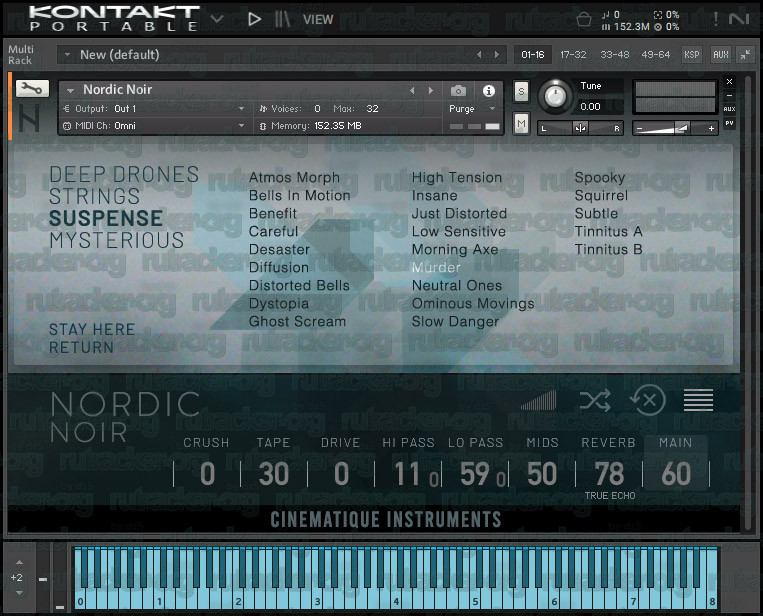Click the RETURN option

81,347
